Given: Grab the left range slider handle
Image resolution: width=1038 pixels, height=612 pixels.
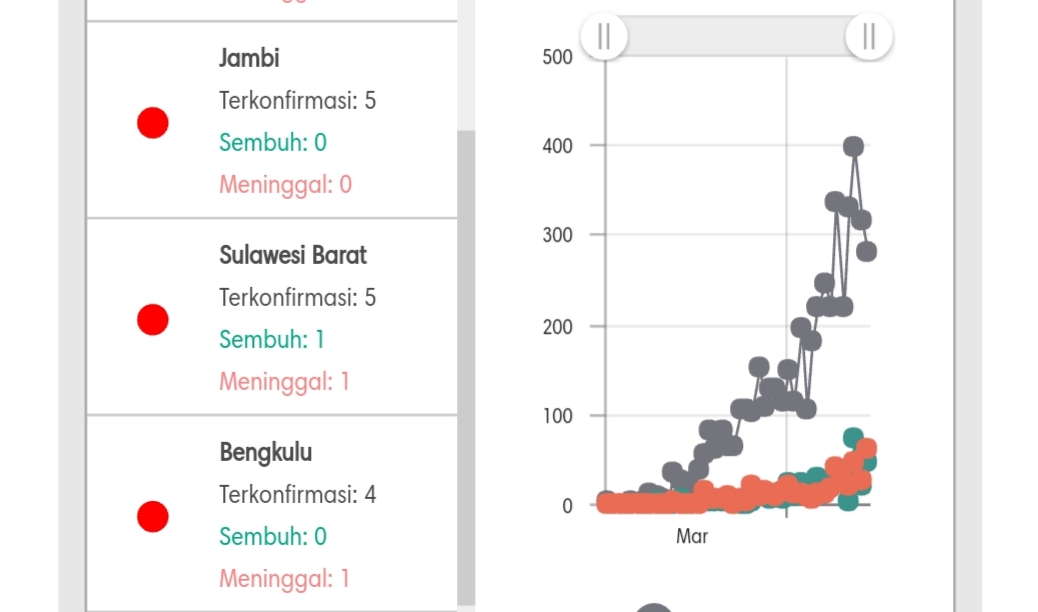Looking at the screenshot, I should tap(604, 36).
